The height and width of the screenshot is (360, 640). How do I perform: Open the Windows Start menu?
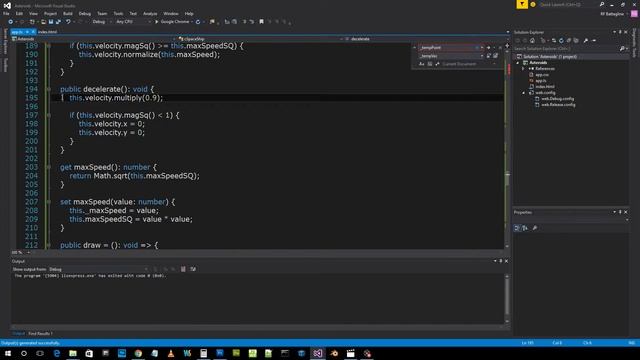click(8, 353)
